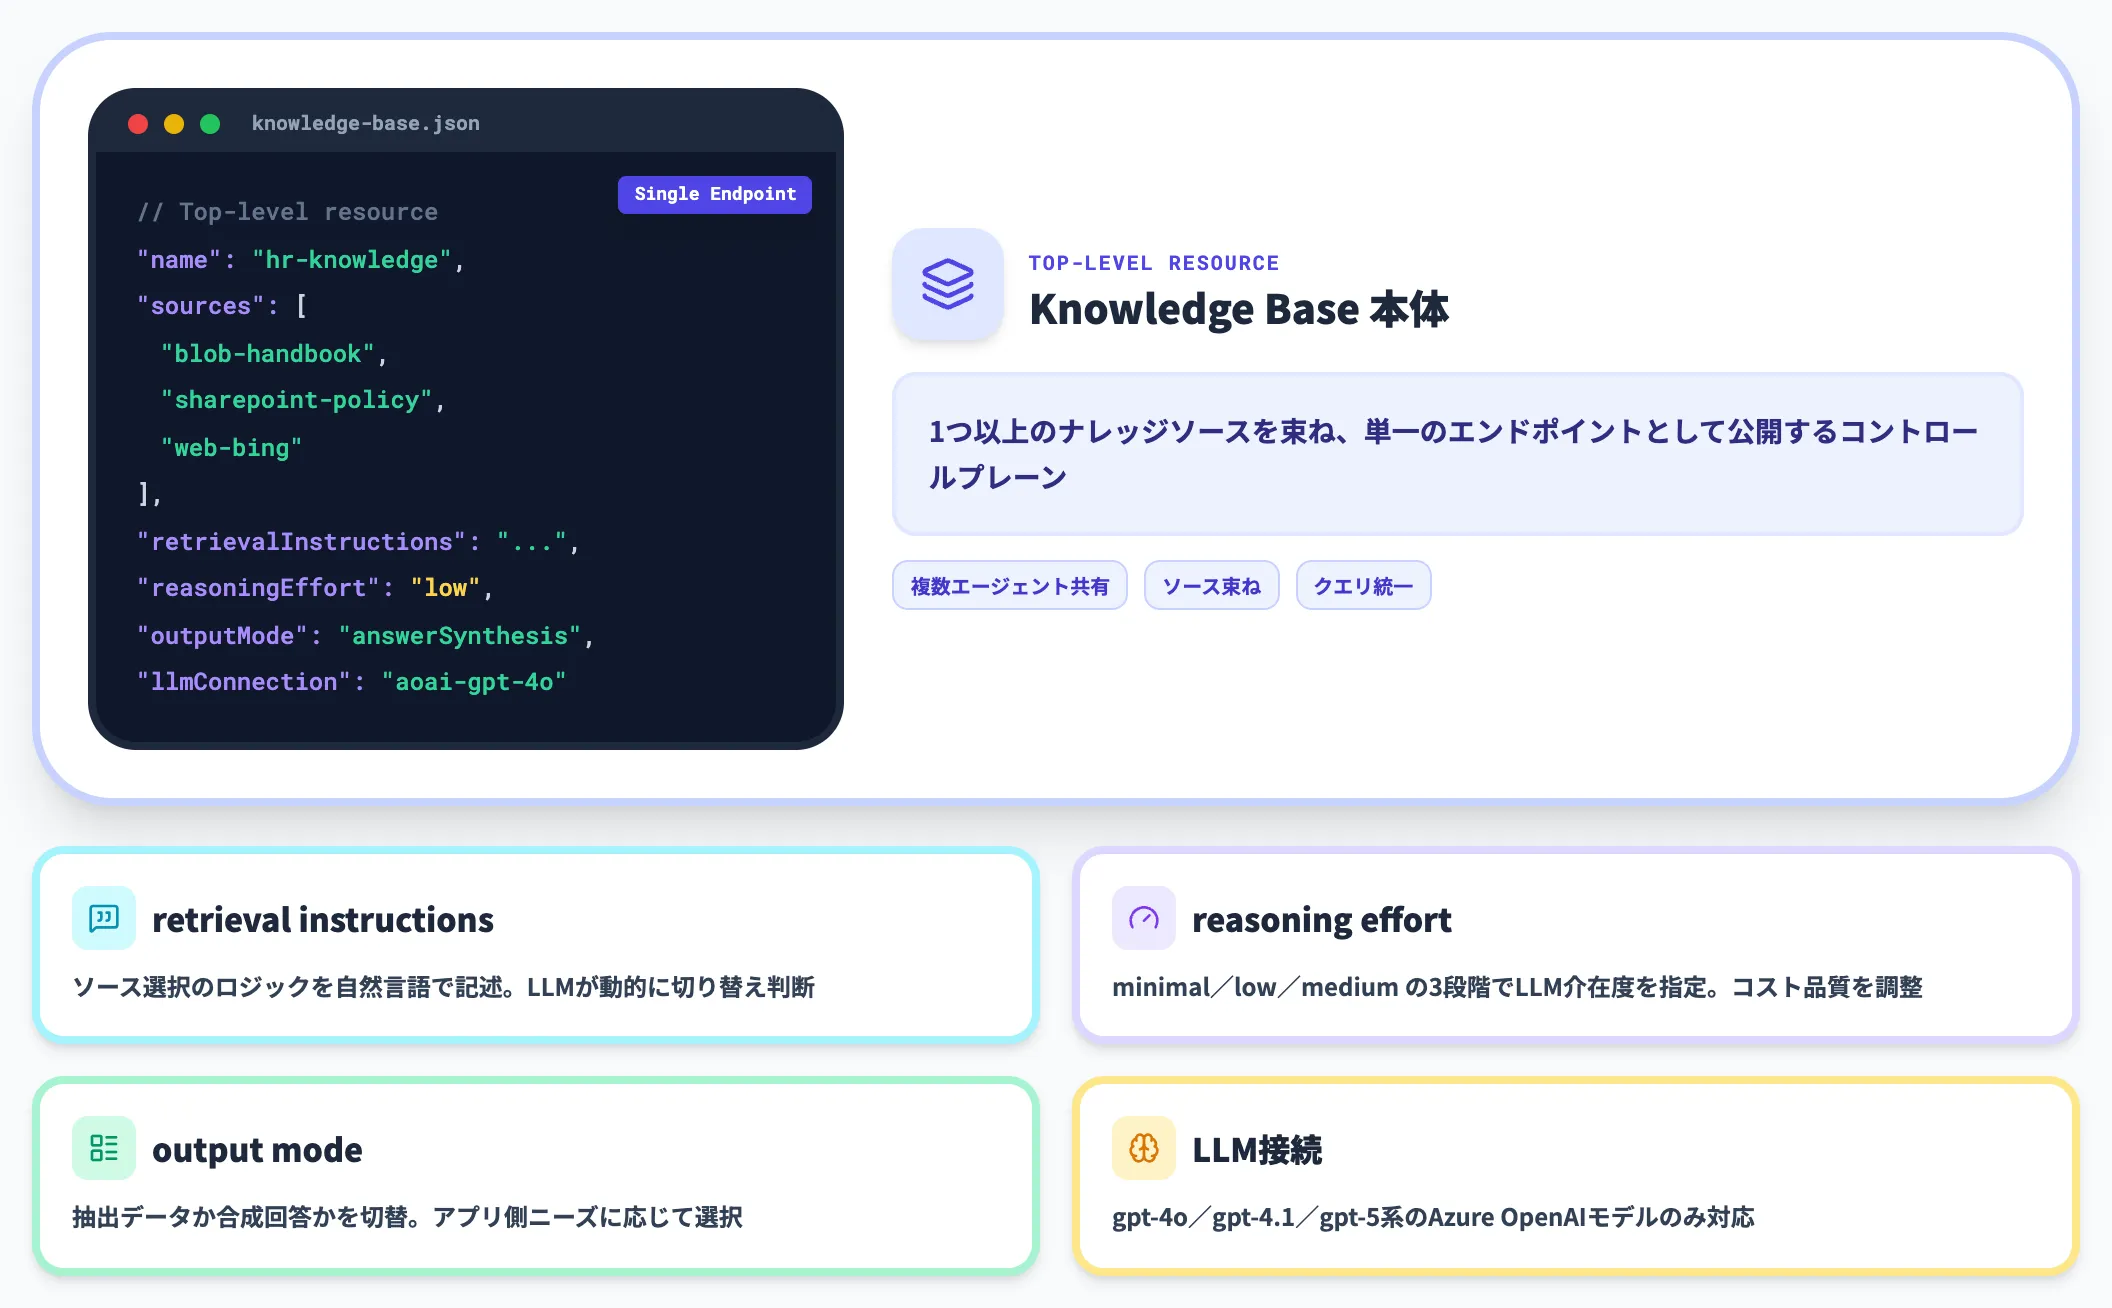The width and height of the screenshot is (2112, 1308).
Task: Click the yellow traffic light circle
Action: coord(174,123)
